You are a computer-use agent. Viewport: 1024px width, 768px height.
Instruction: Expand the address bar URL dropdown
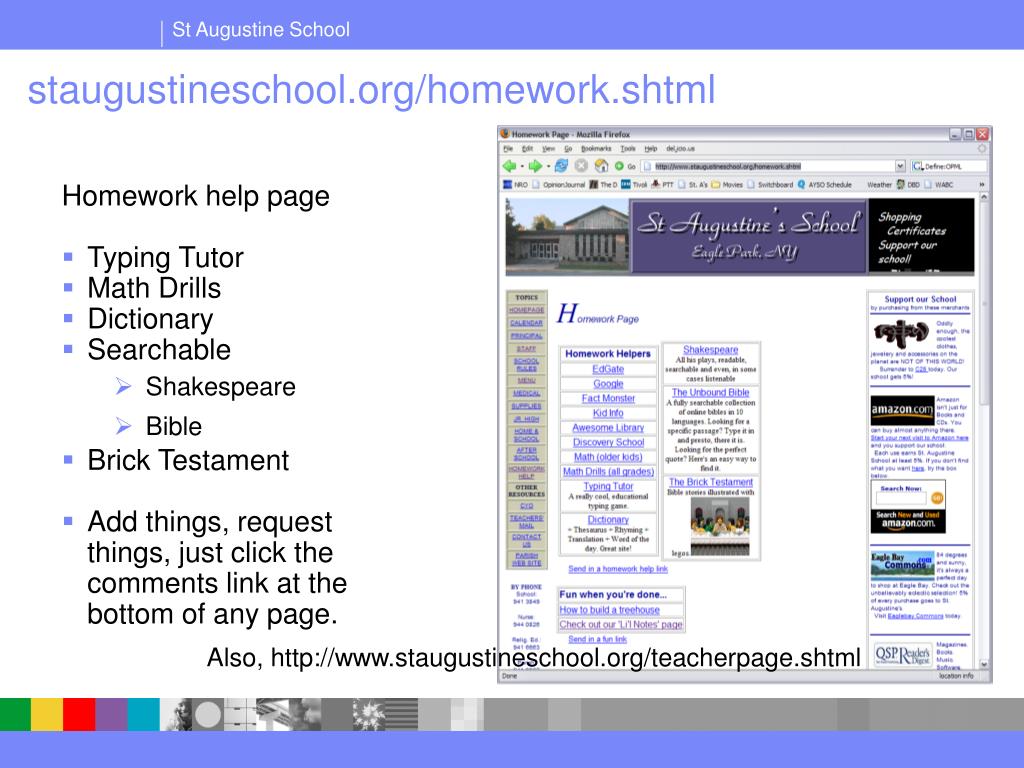point(900,167)
